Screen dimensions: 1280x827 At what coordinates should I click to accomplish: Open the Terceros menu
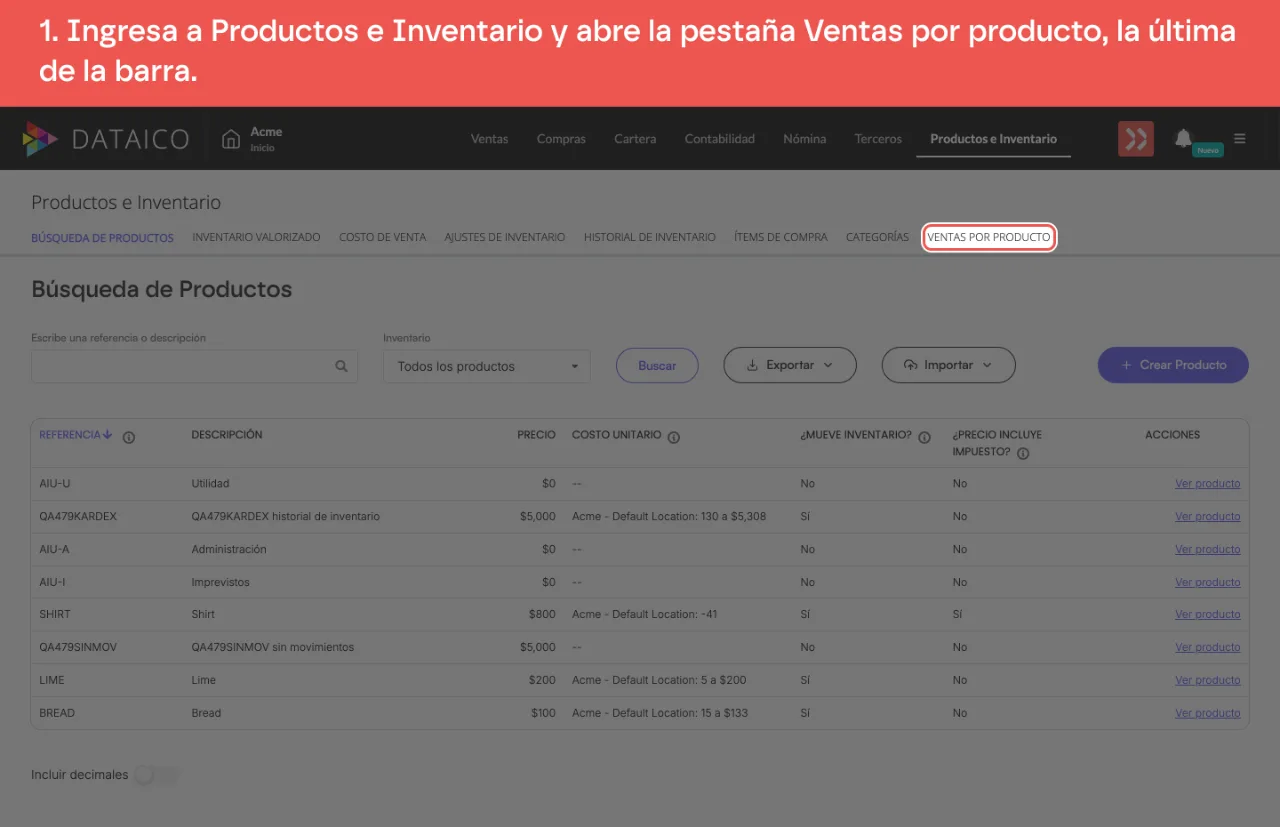pos(878,139)
